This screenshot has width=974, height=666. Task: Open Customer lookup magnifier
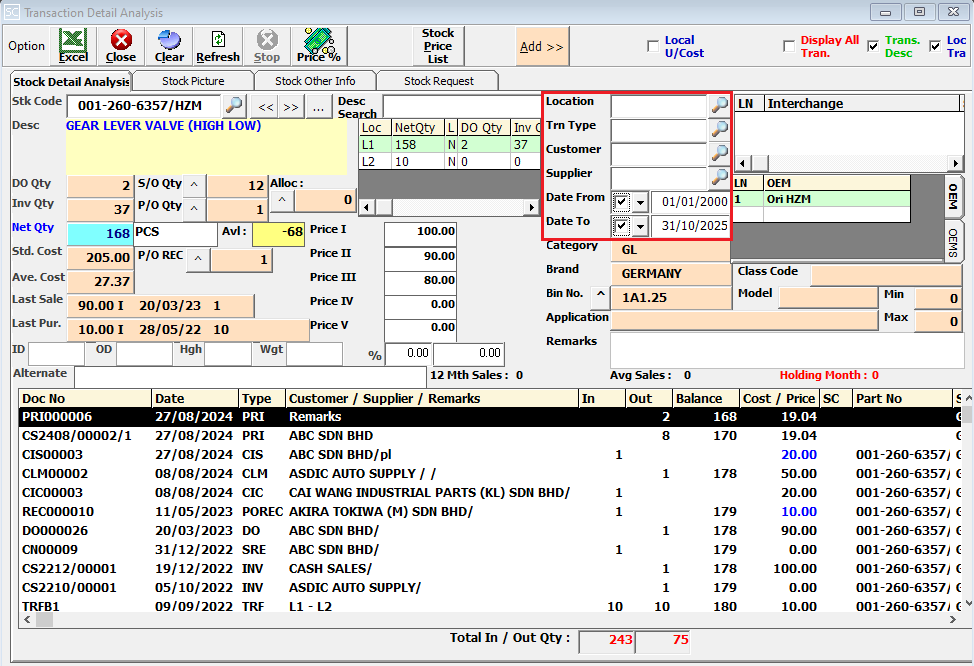(719, 153)
